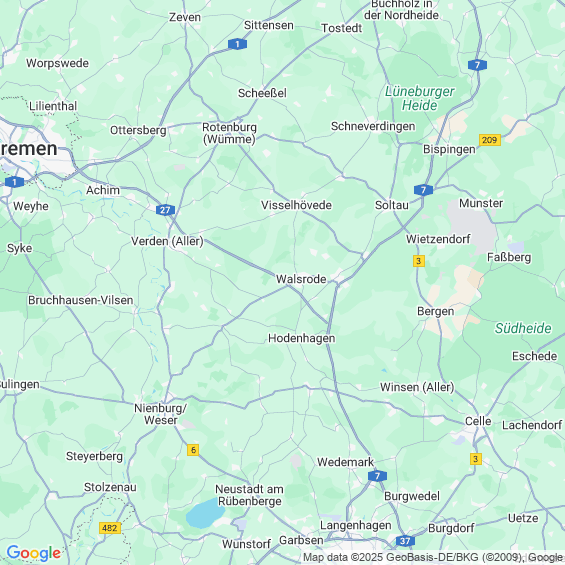Select the Soltau town label
This screenshot has width=565, height=565.
click(392, 205)
